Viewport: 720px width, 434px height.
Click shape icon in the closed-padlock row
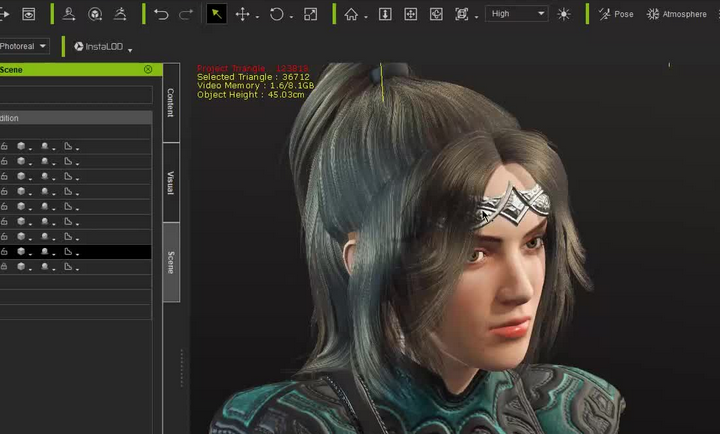(x=68, y=266)
